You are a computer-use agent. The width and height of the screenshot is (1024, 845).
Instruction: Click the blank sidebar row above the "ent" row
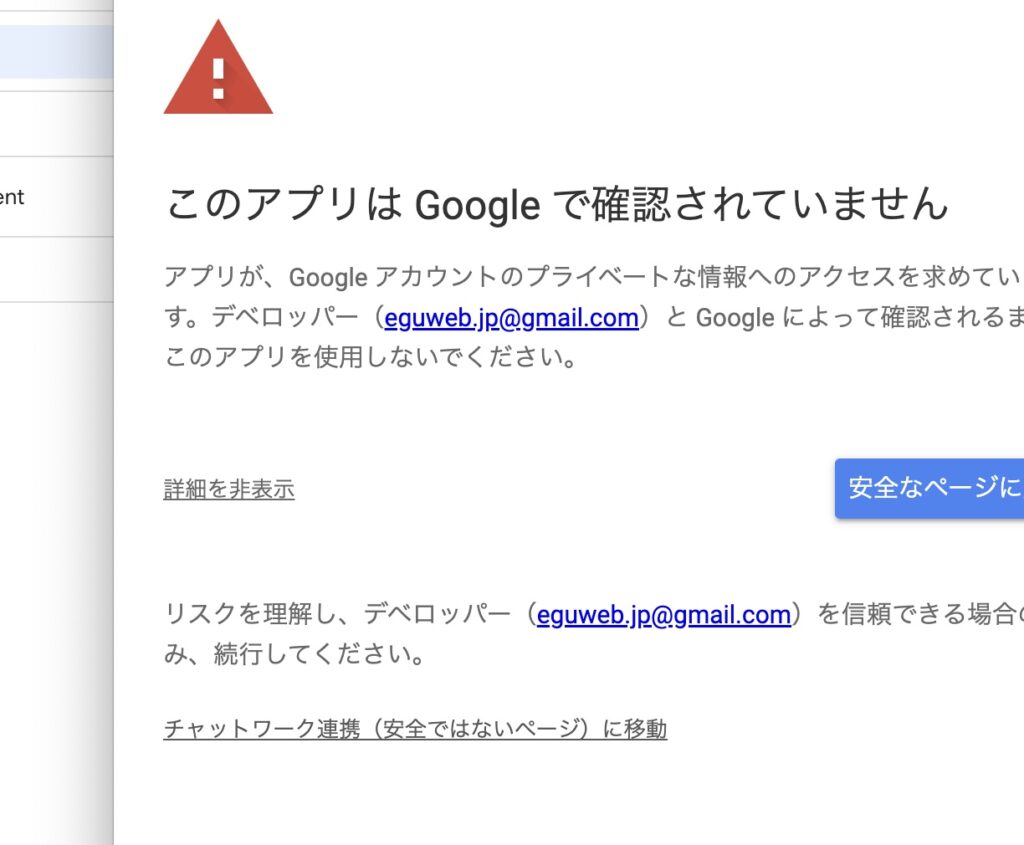tap(55, 124)
